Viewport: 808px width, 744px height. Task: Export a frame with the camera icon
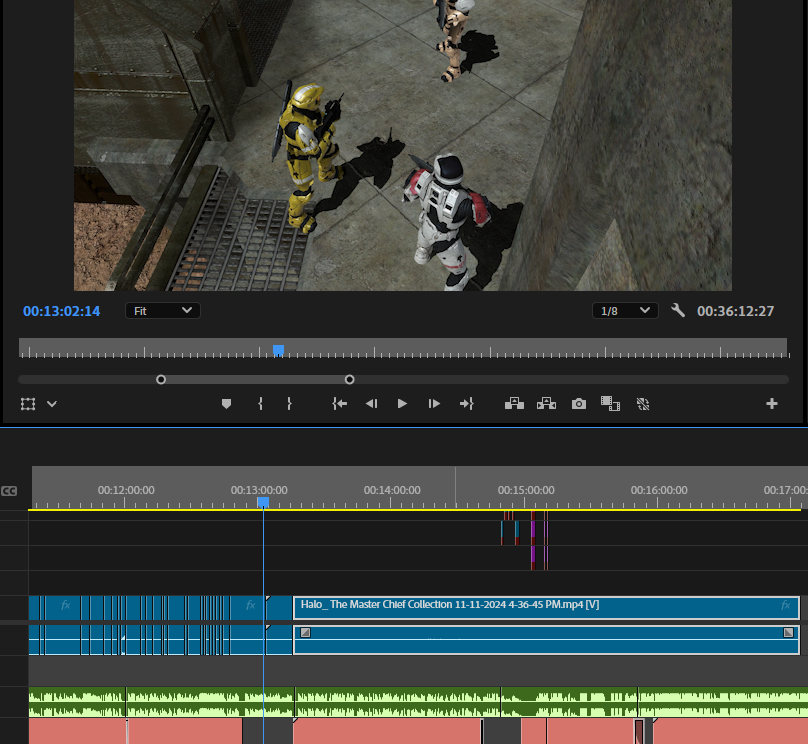click(x=579, y=404)
